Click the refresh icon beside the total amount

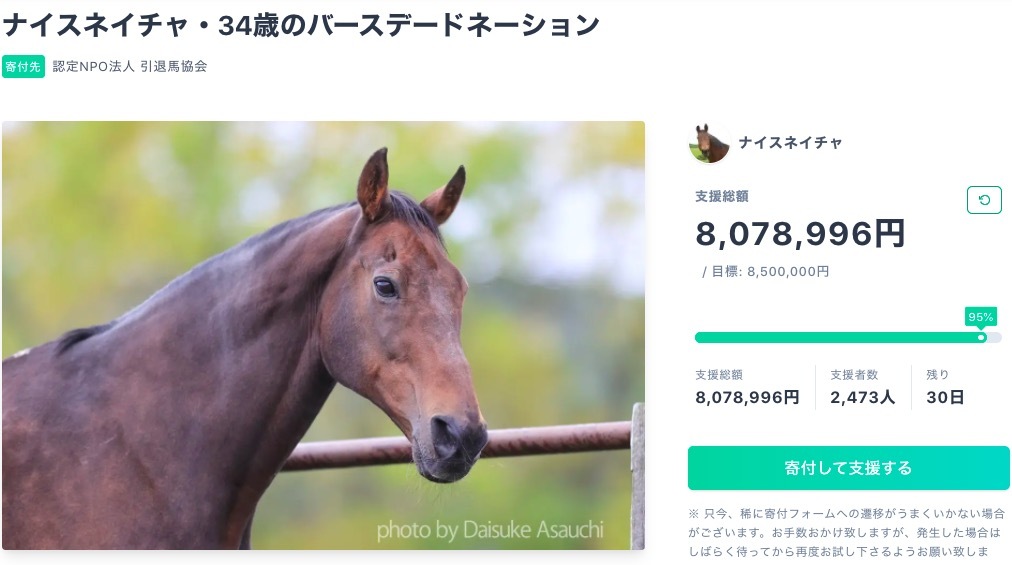pos(984,200)
